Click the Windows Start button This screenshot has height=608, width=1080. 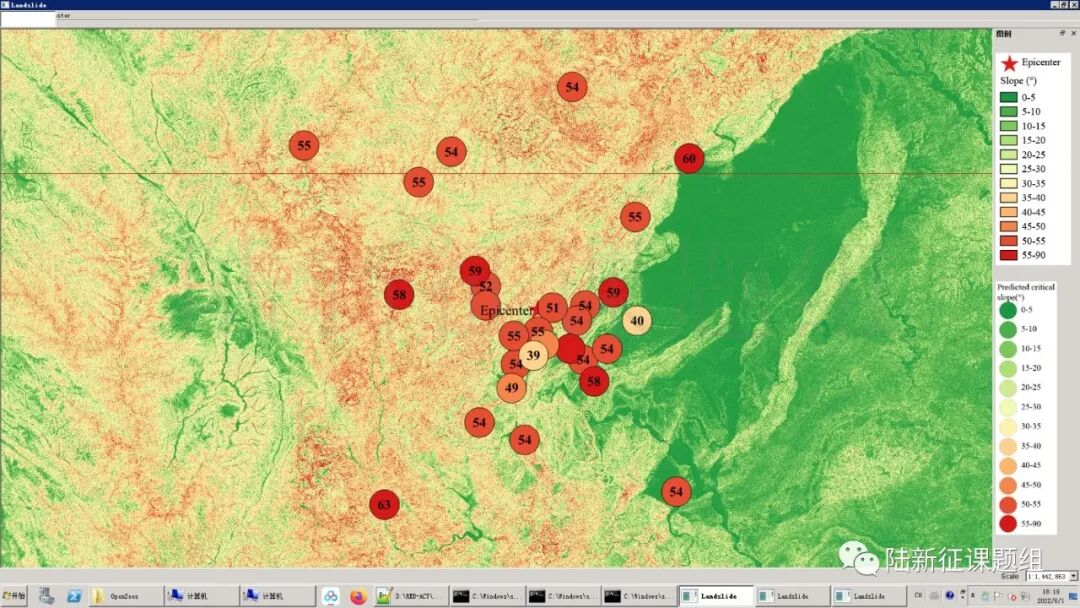pyautogui.click(x=14, y=596)
